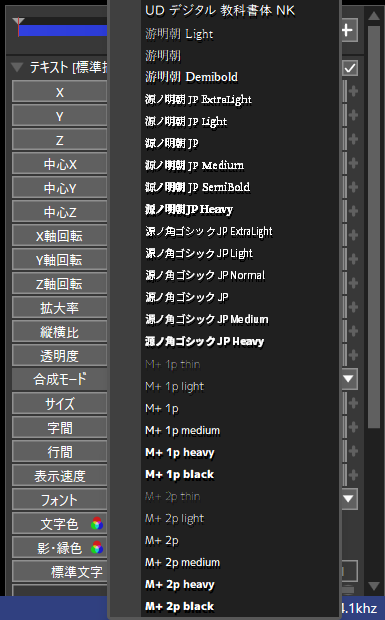
Task: Click the red timeline frame marker
Action: [x=18, y=26]
